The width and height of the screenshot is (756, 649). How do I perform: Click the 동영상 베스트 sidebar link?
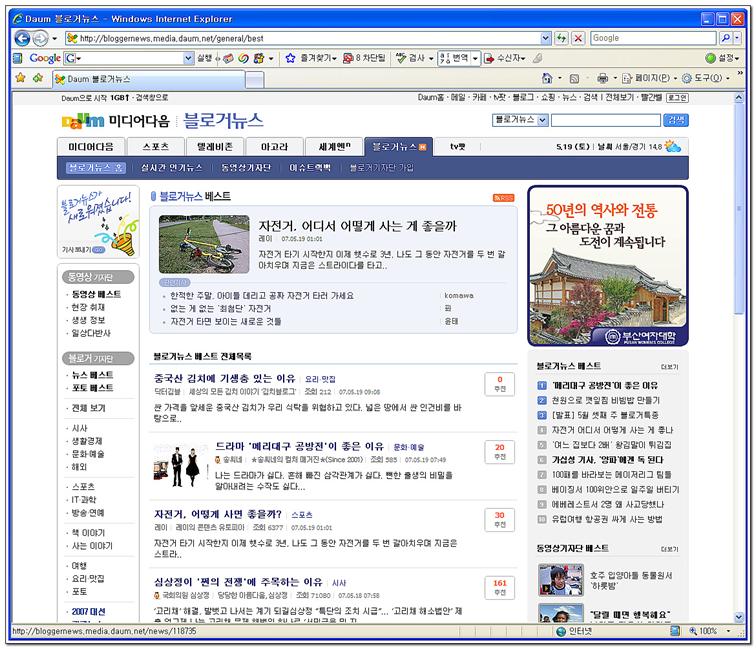coord(96,294)
